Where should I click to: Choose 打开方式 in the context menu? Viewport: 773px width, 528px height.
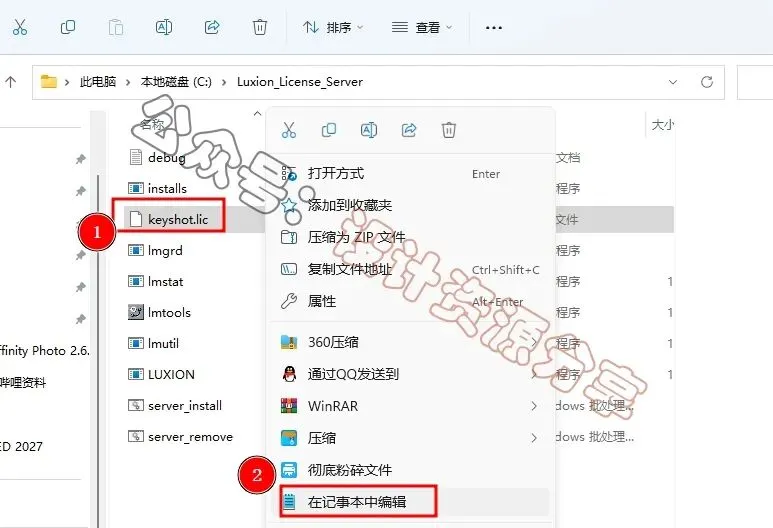click(411, 174)
